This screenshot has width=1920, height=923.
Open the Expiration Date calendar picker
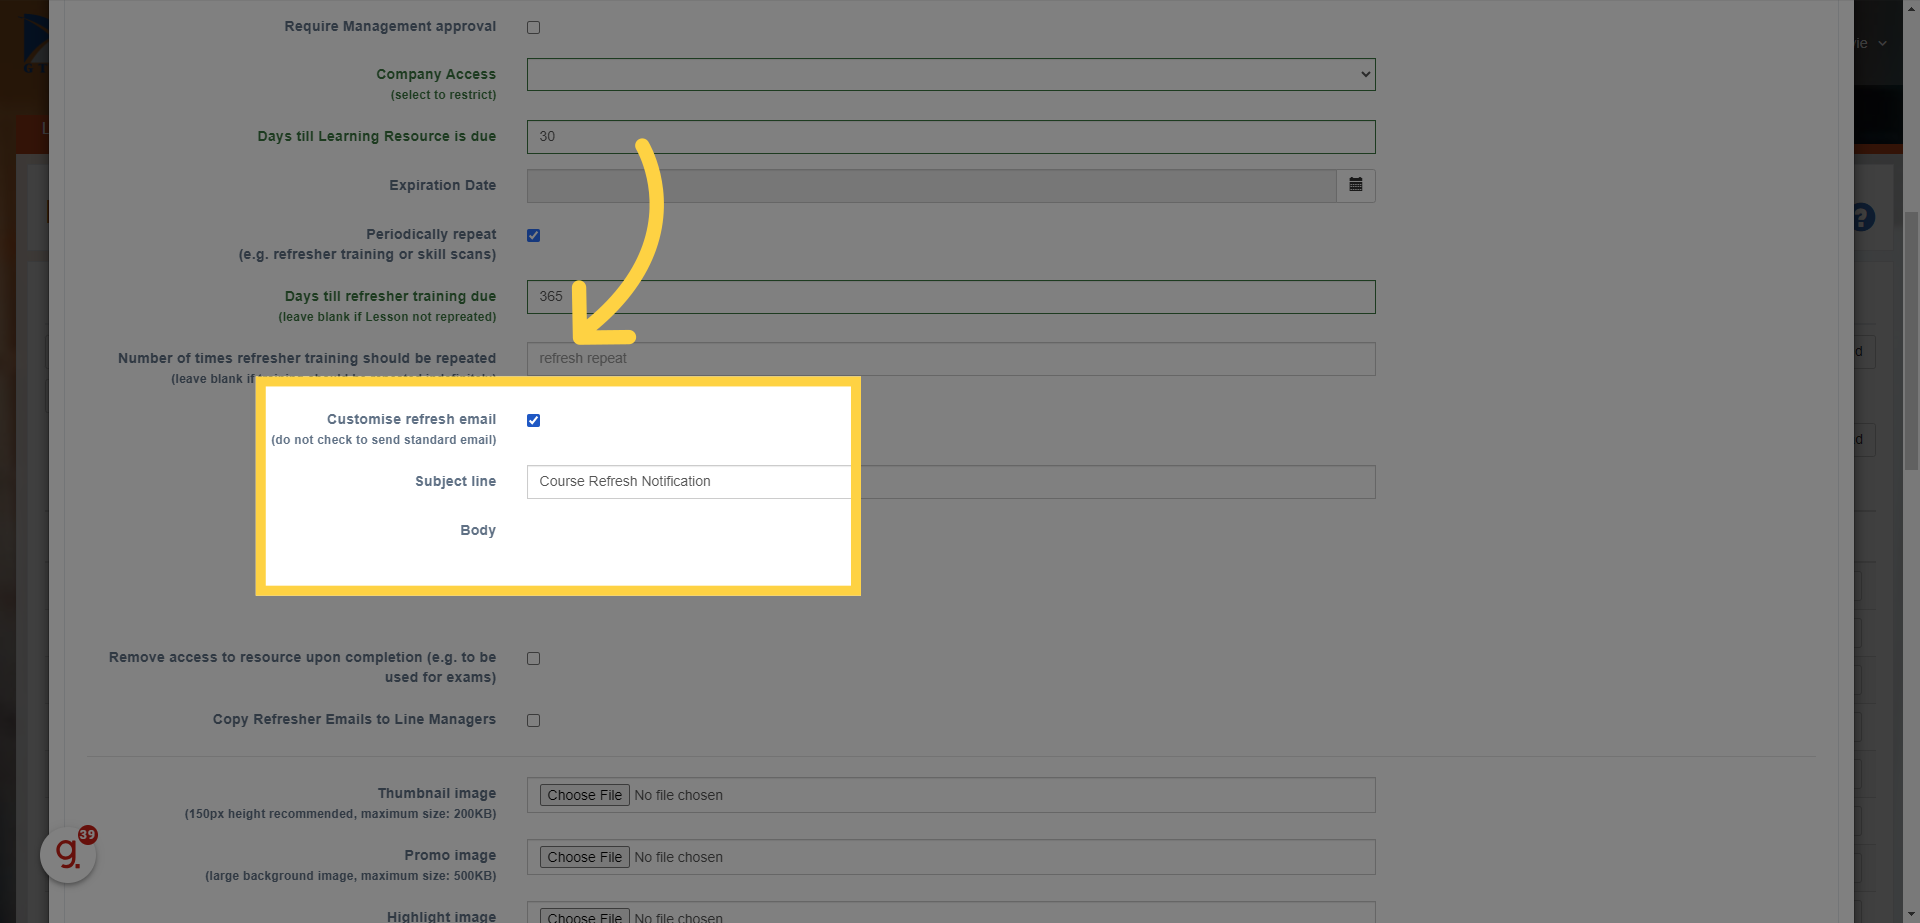[1355, 185]
